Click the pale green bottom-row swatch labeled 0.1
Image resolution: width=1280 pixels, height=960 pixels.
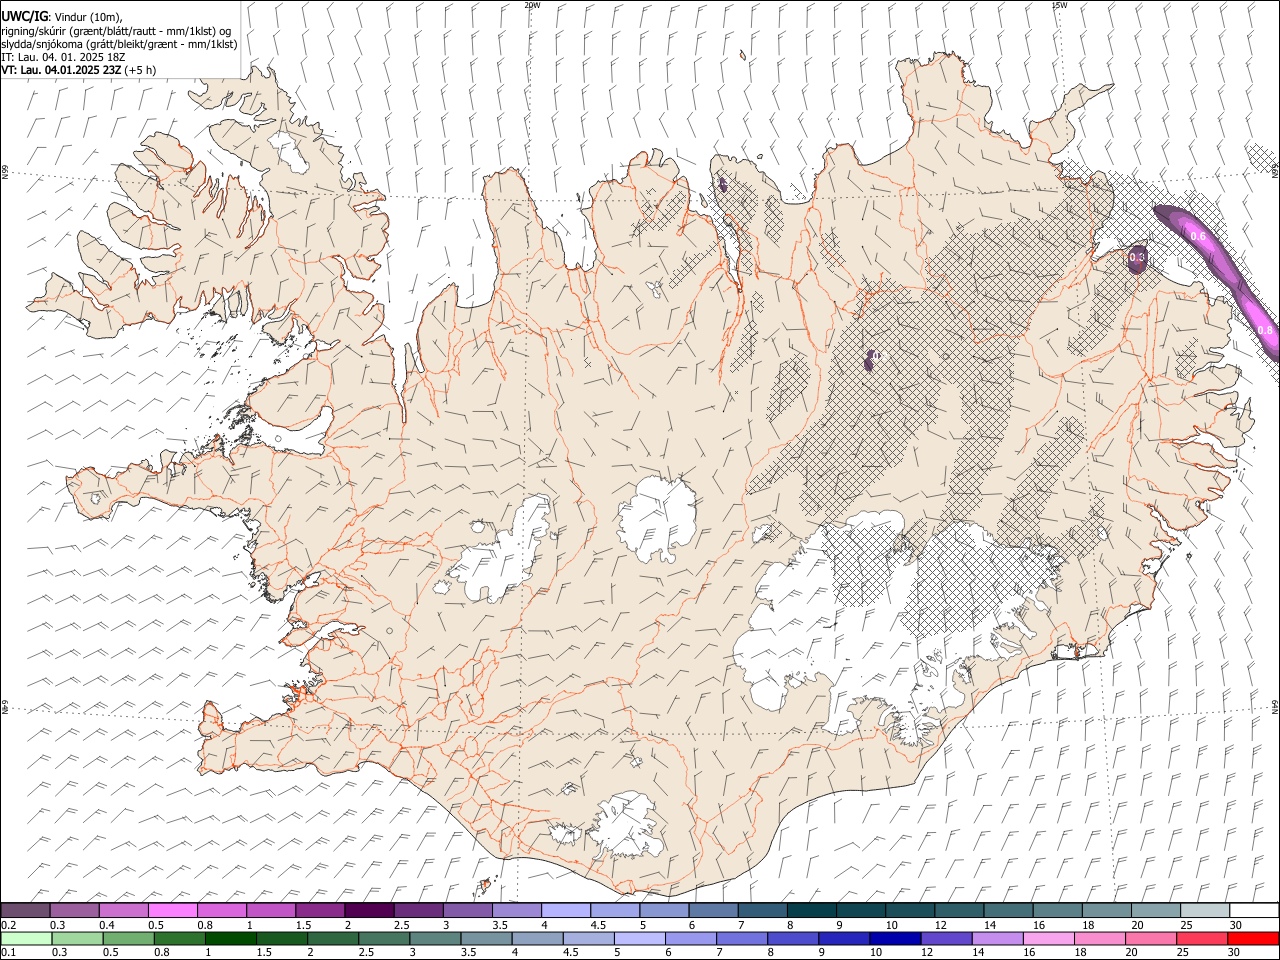point(26,938)
